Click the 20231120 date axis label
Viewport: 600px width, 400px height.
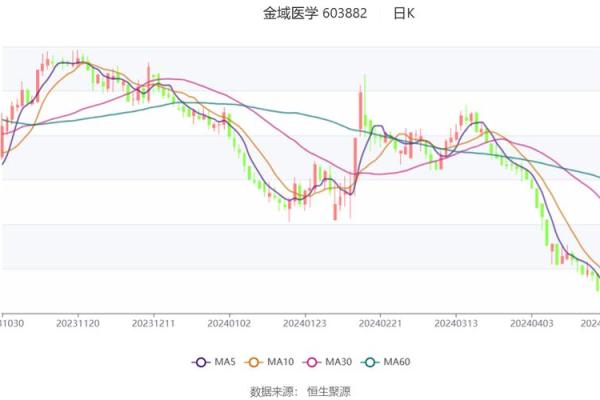78,323
